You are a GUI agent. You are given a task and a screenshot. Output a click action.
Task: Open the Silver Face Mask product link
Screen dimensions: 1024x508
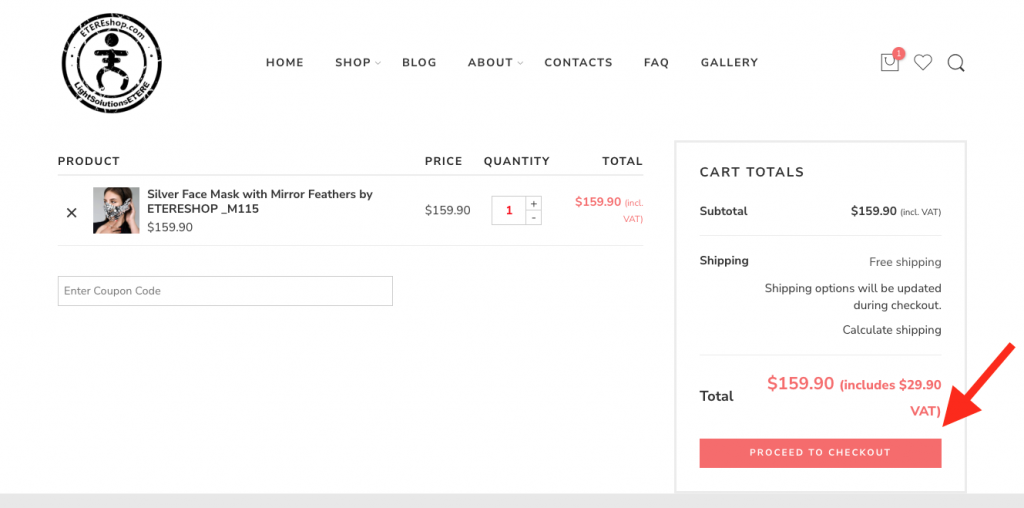point(260,201)
